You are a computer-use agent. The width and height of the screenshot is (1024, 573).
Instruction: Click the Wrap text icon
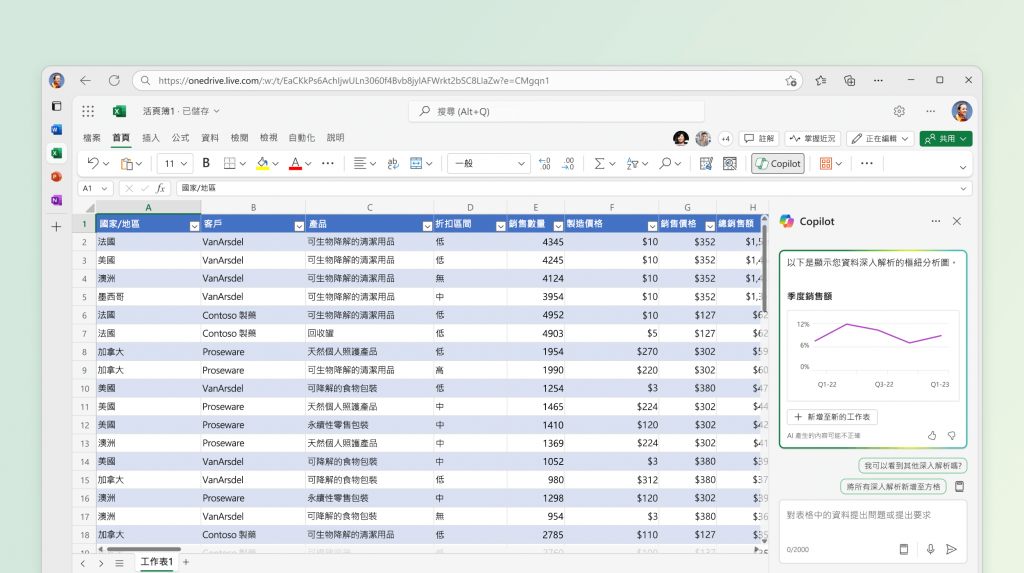pyautogui.click(x=392, y=163)
